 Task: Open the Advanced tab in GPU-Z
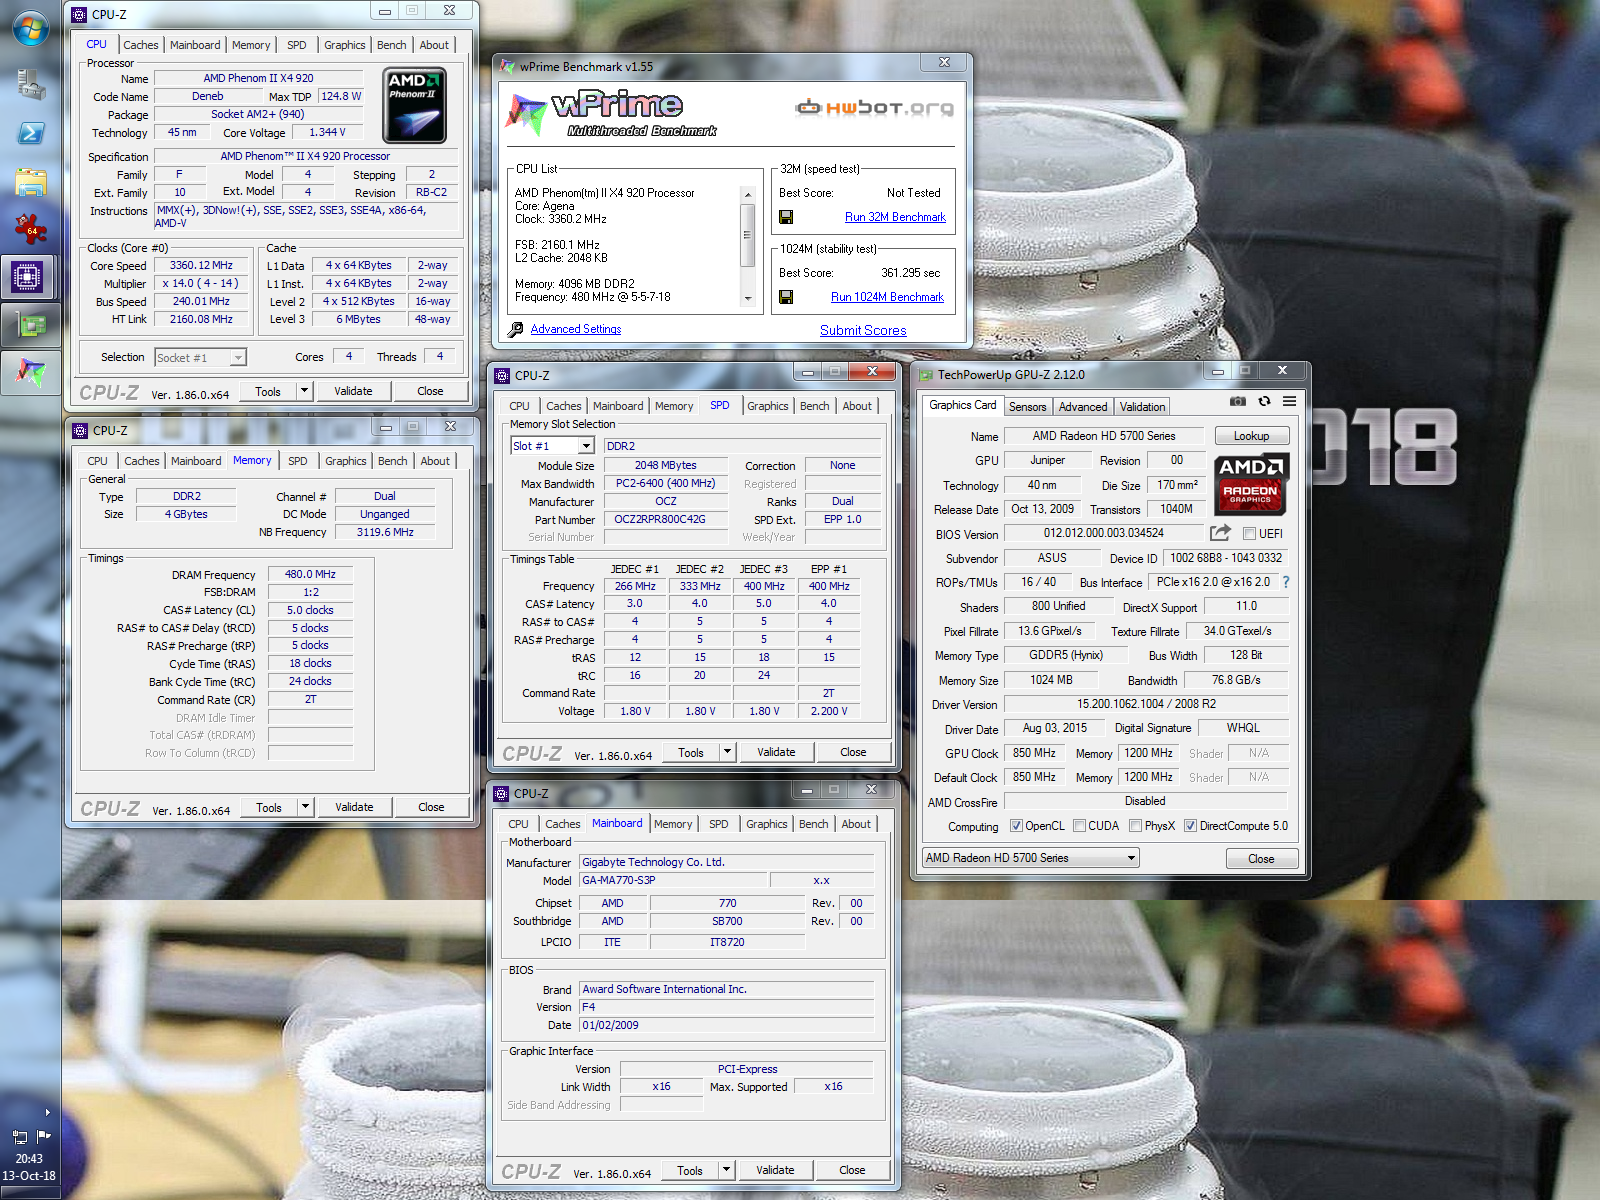pos(1083,407)
